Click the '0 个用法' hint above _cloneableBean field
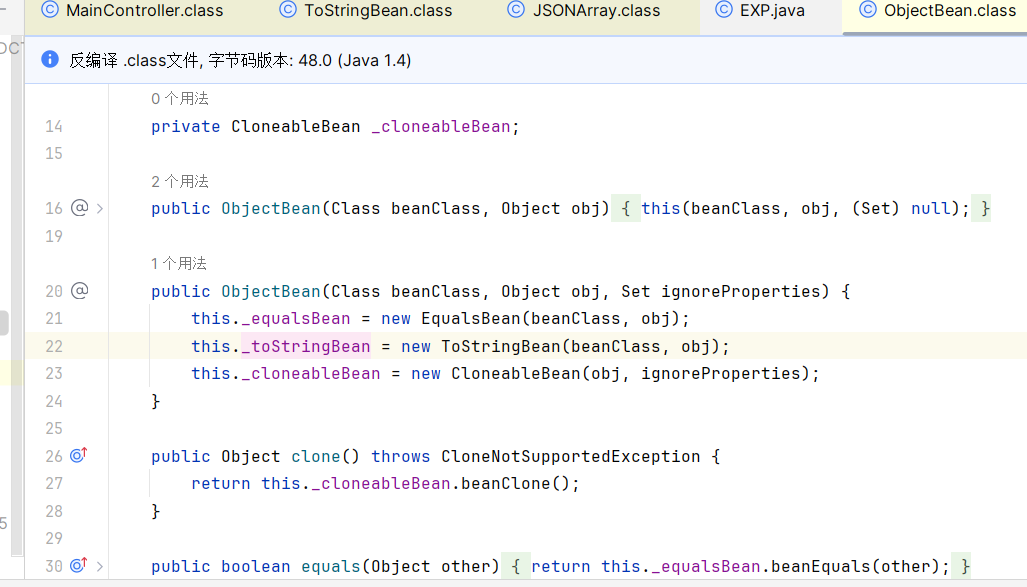 pos(180,99)
